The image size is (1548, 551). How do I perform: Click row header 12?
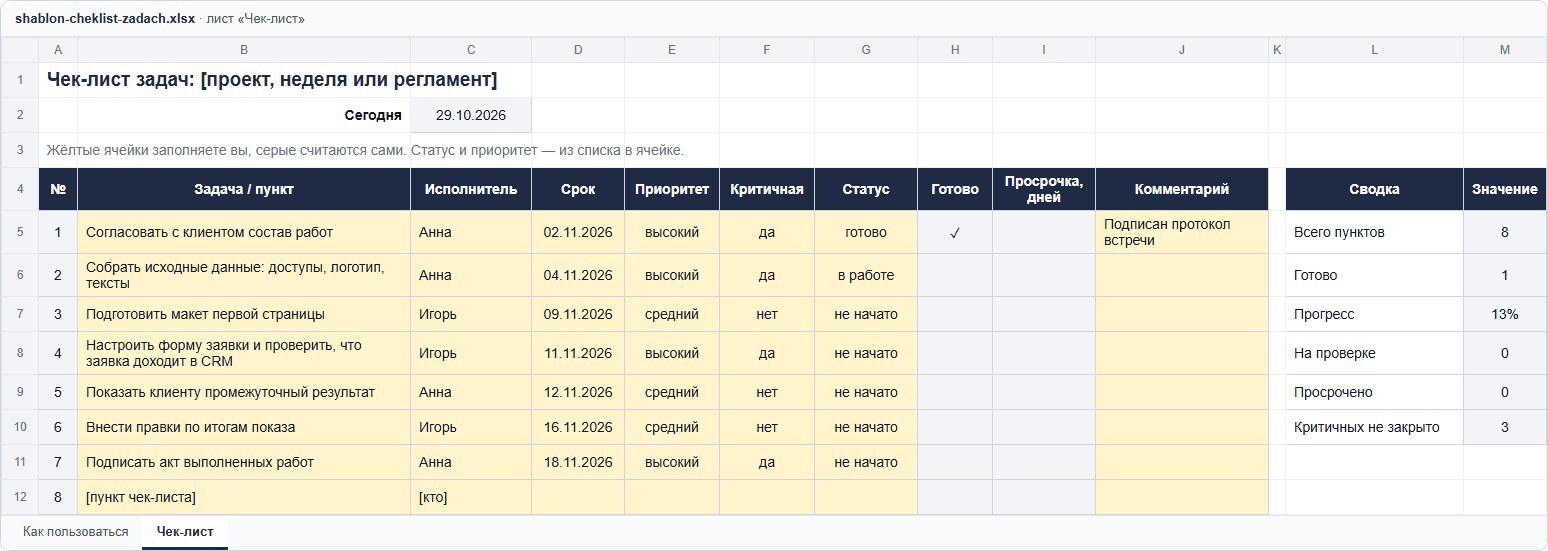point(20,497)
